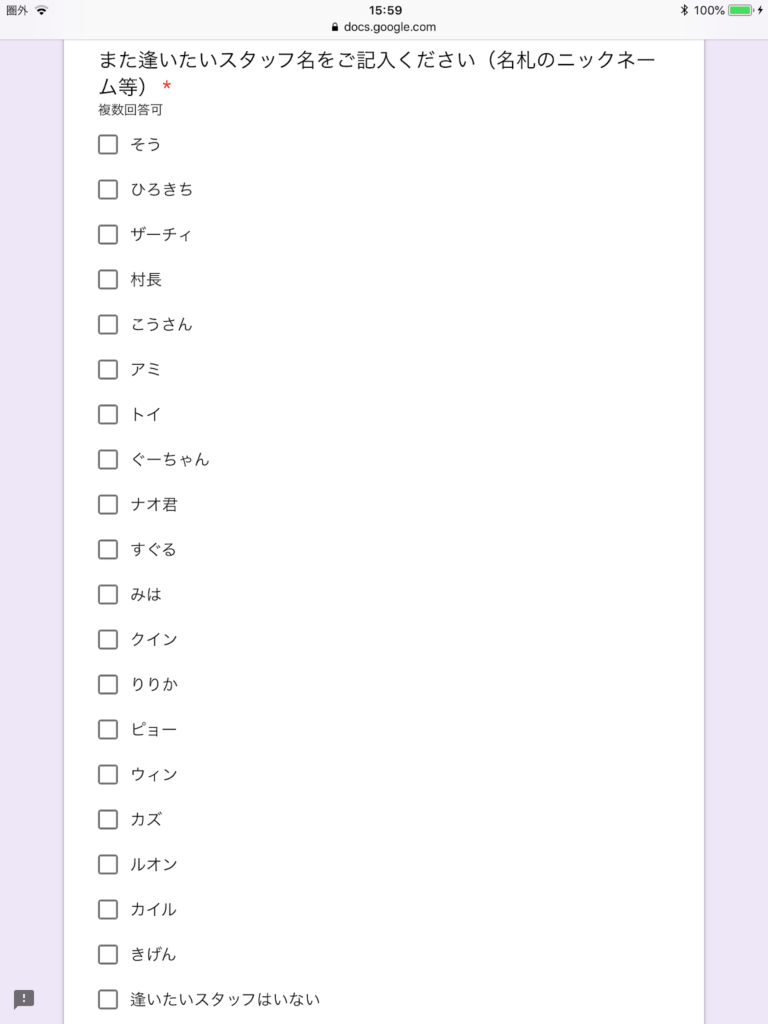Select the ザーチィ checkbox
Viewport: 768px width, 1024px height.
108,234
